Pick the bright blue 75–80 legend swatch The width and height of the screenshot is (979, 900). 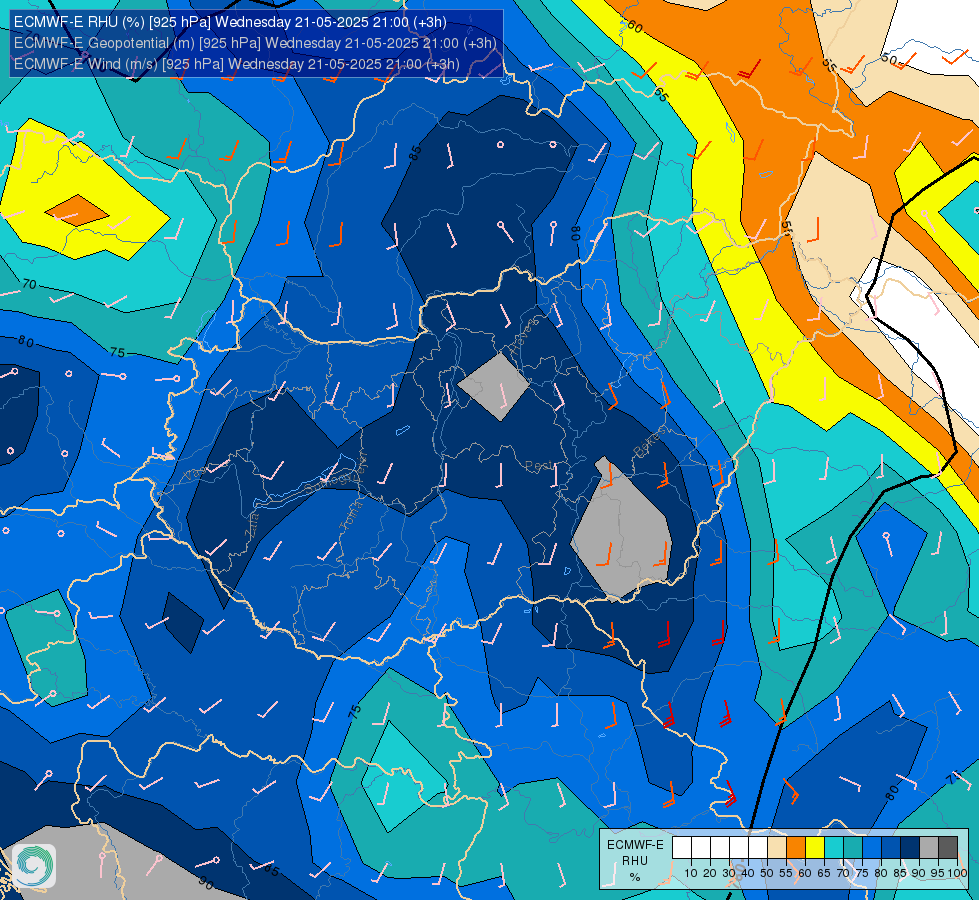pyautogui.click(x=872, y=848)
